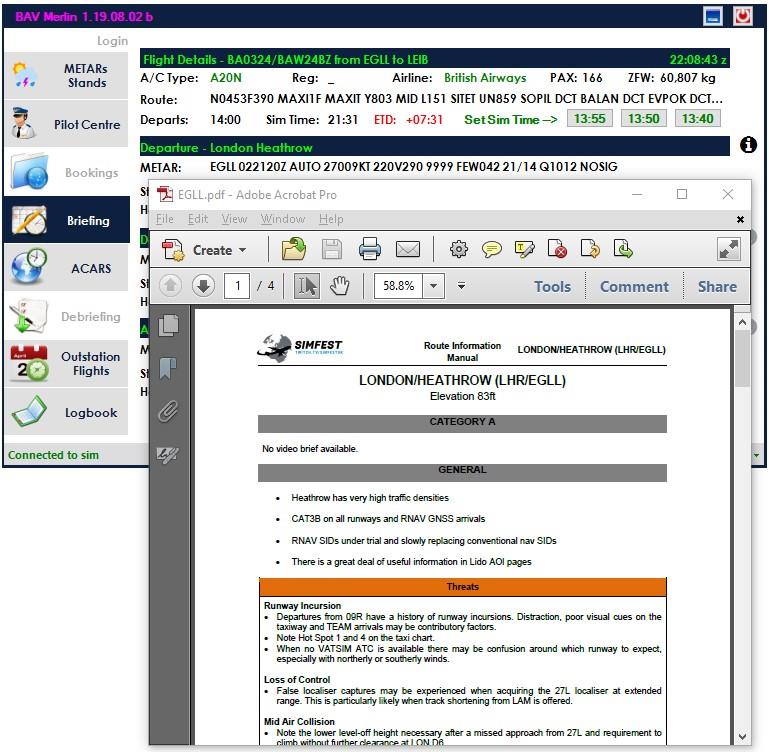The height and width of the screenshot is (752, 769).
Task: Open the Window menu in Acrobat
Action: pyautogui.click(x=283, y=219)
